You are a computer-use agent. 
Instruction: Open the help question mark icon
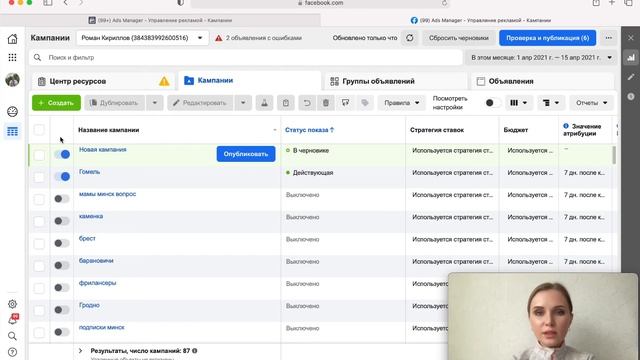(x=13, y=352)
